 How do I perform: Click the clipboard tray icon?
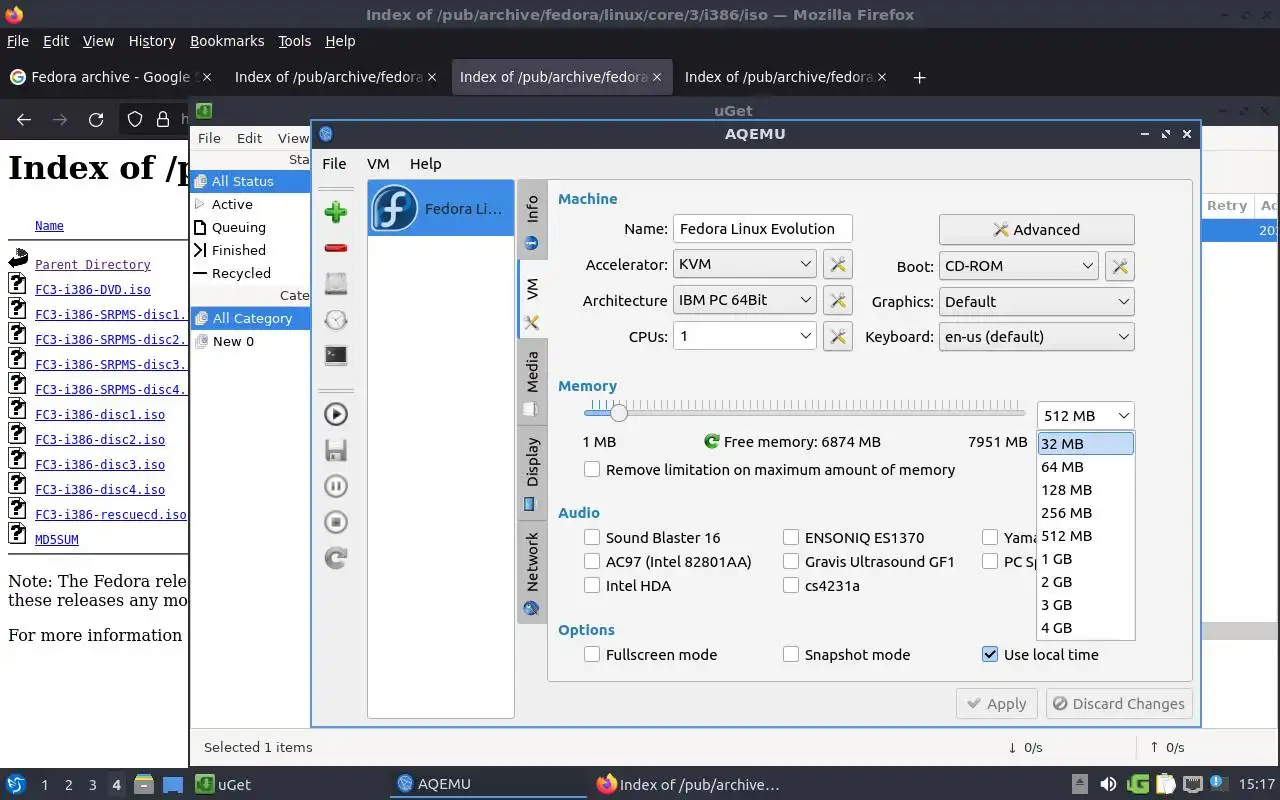(1165, 784)
